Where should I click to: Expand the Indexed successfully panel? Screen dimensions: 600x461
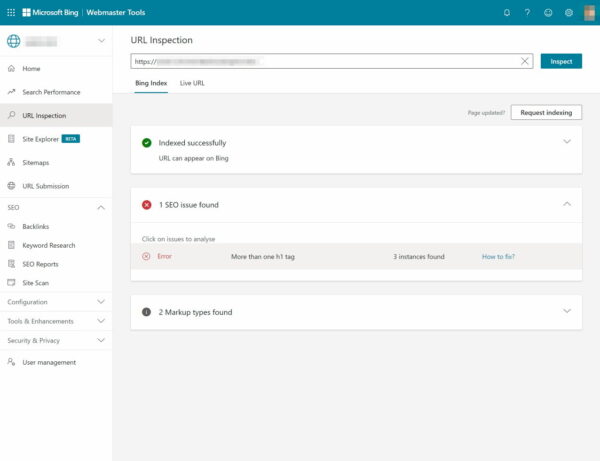[567, 142]
